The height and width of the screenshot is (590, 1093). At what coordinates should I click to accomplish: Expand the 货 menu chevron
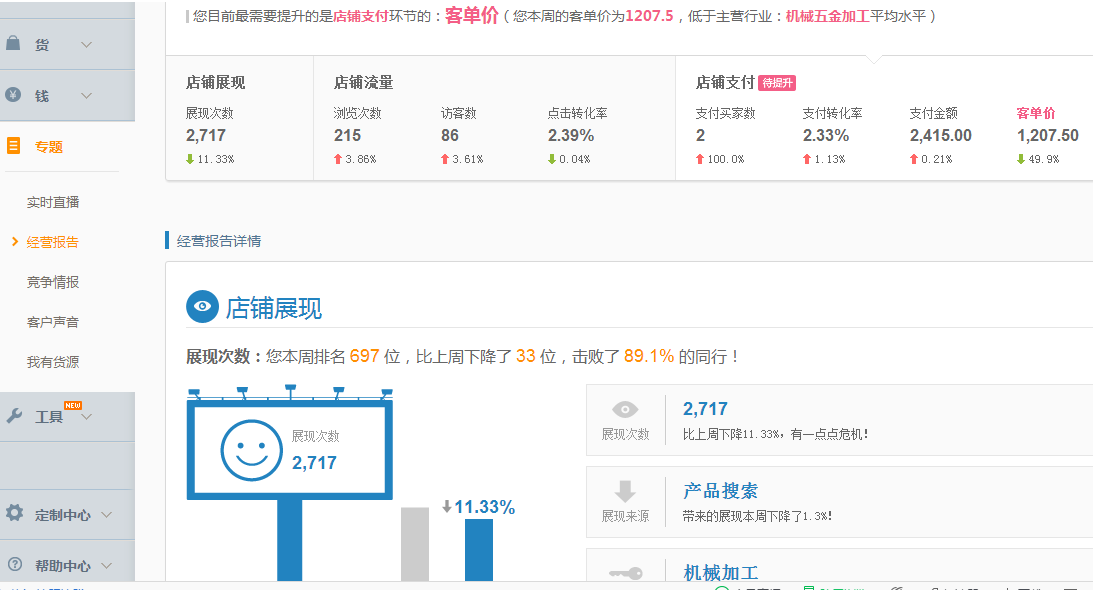pos(87,45)
